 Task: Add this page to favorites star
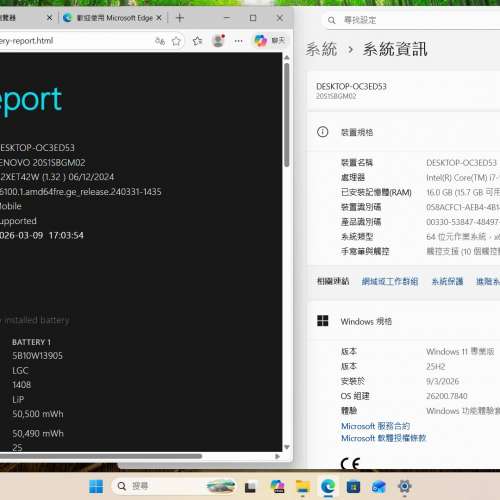coord(176,41)
